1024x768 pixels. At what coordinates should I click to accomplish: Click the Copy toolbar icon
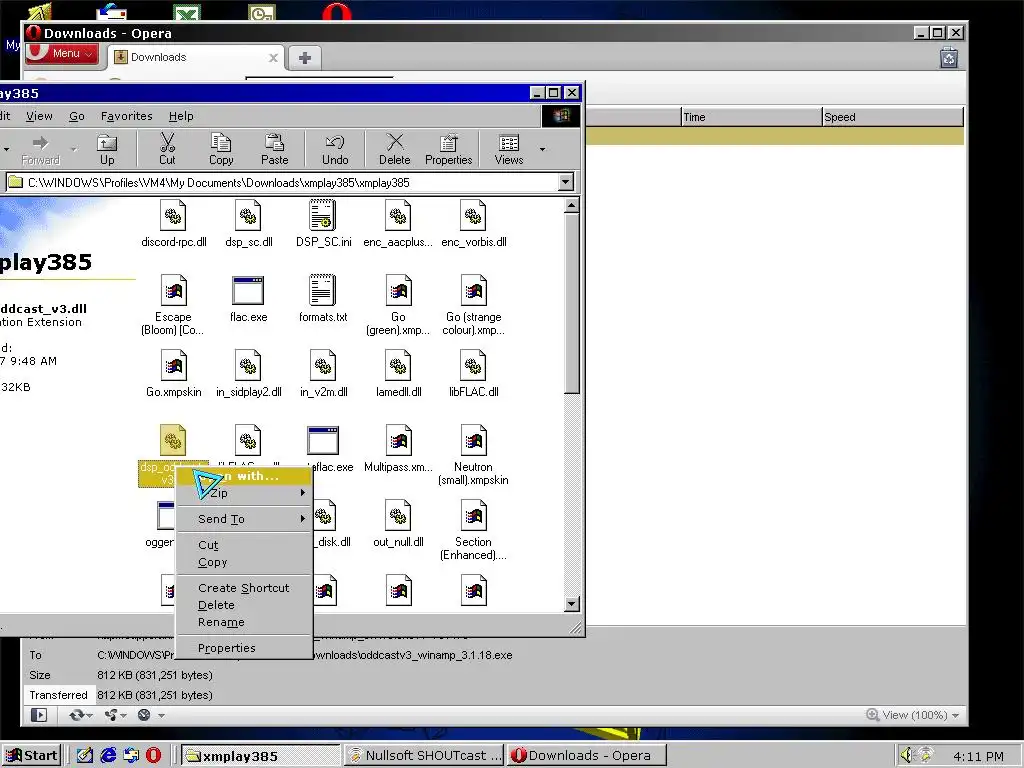tap(221, 149)
